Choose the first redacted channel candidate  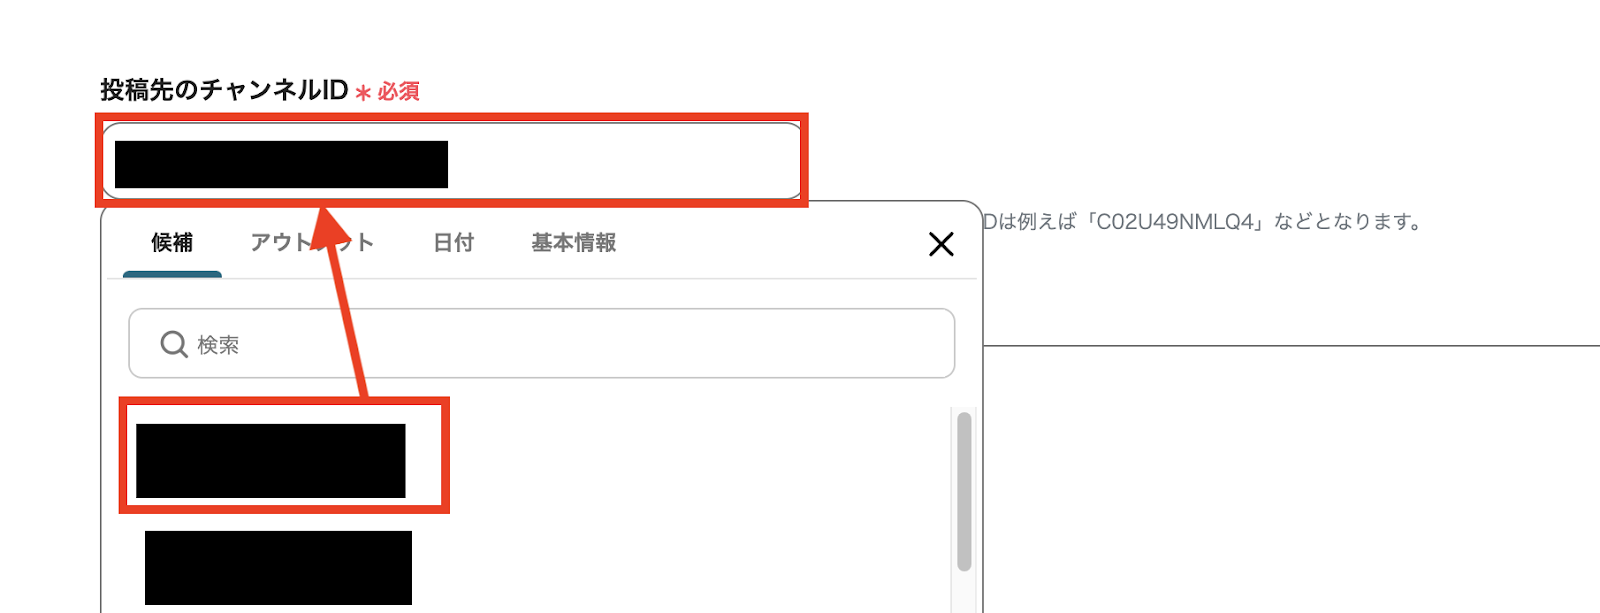pos(271,461)
